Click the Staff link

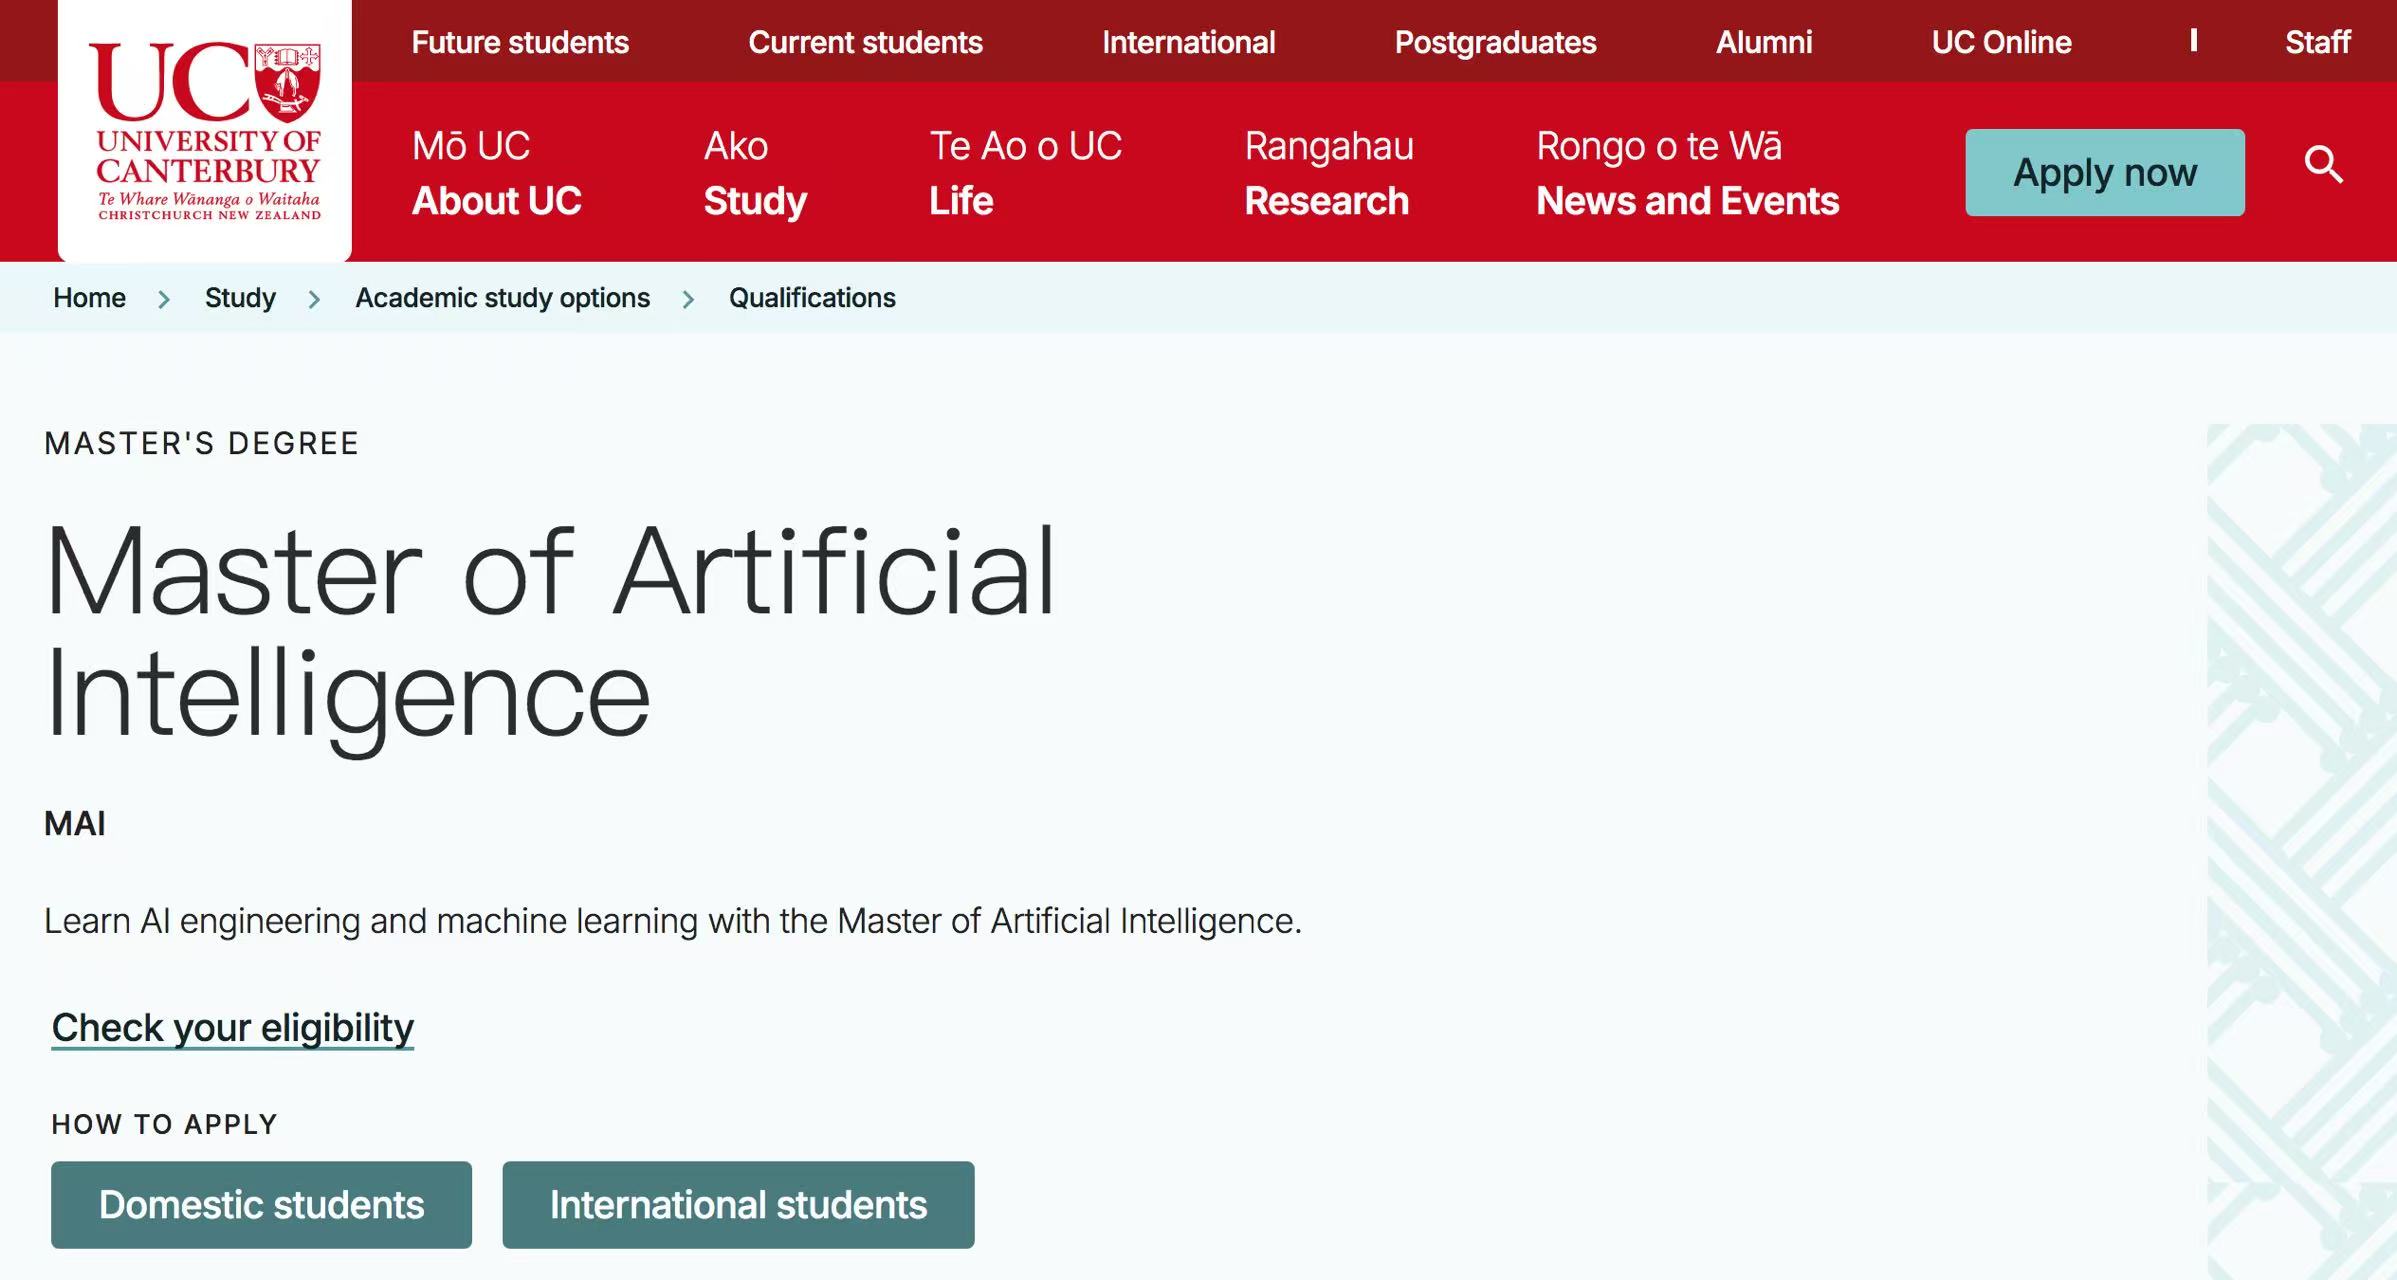tap(2317, 42)
